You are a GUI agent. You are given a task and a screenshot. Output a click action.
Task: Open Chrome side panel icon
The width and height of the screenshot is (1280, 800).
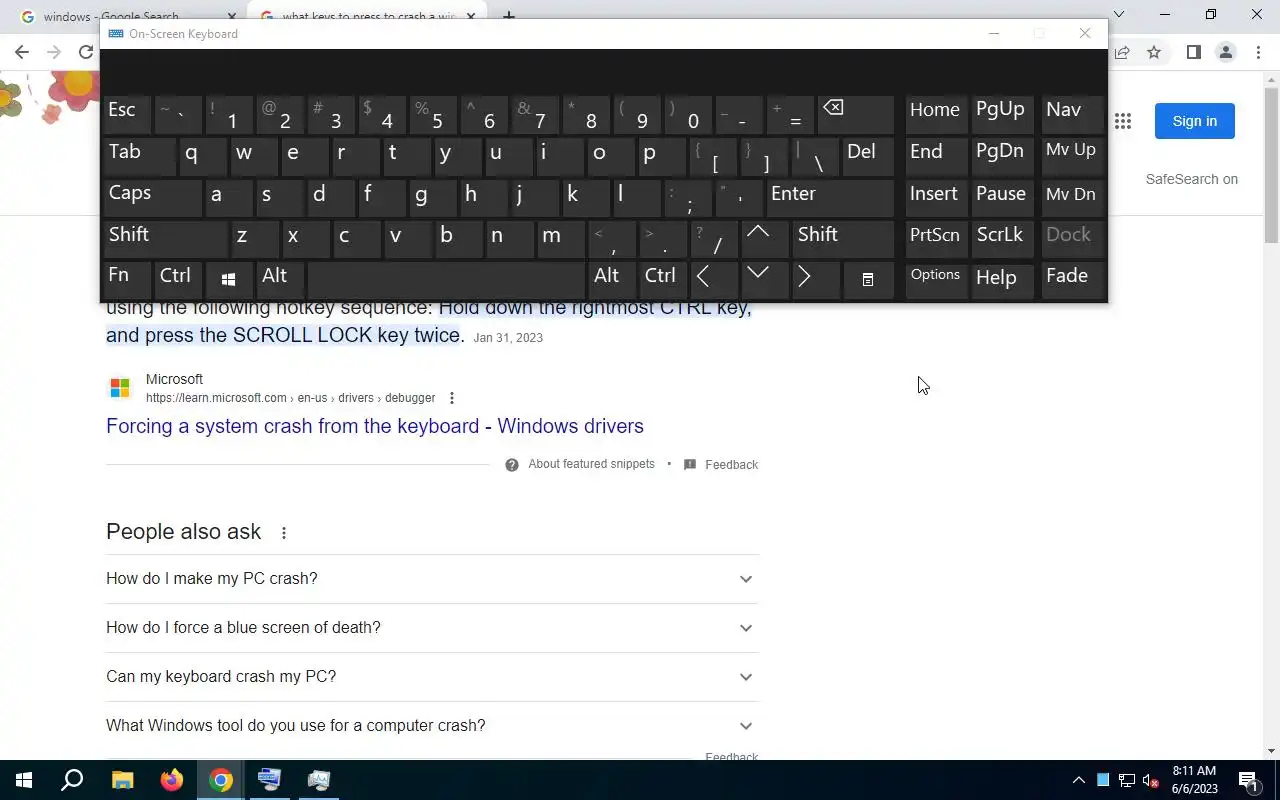tap(1193, 52)
